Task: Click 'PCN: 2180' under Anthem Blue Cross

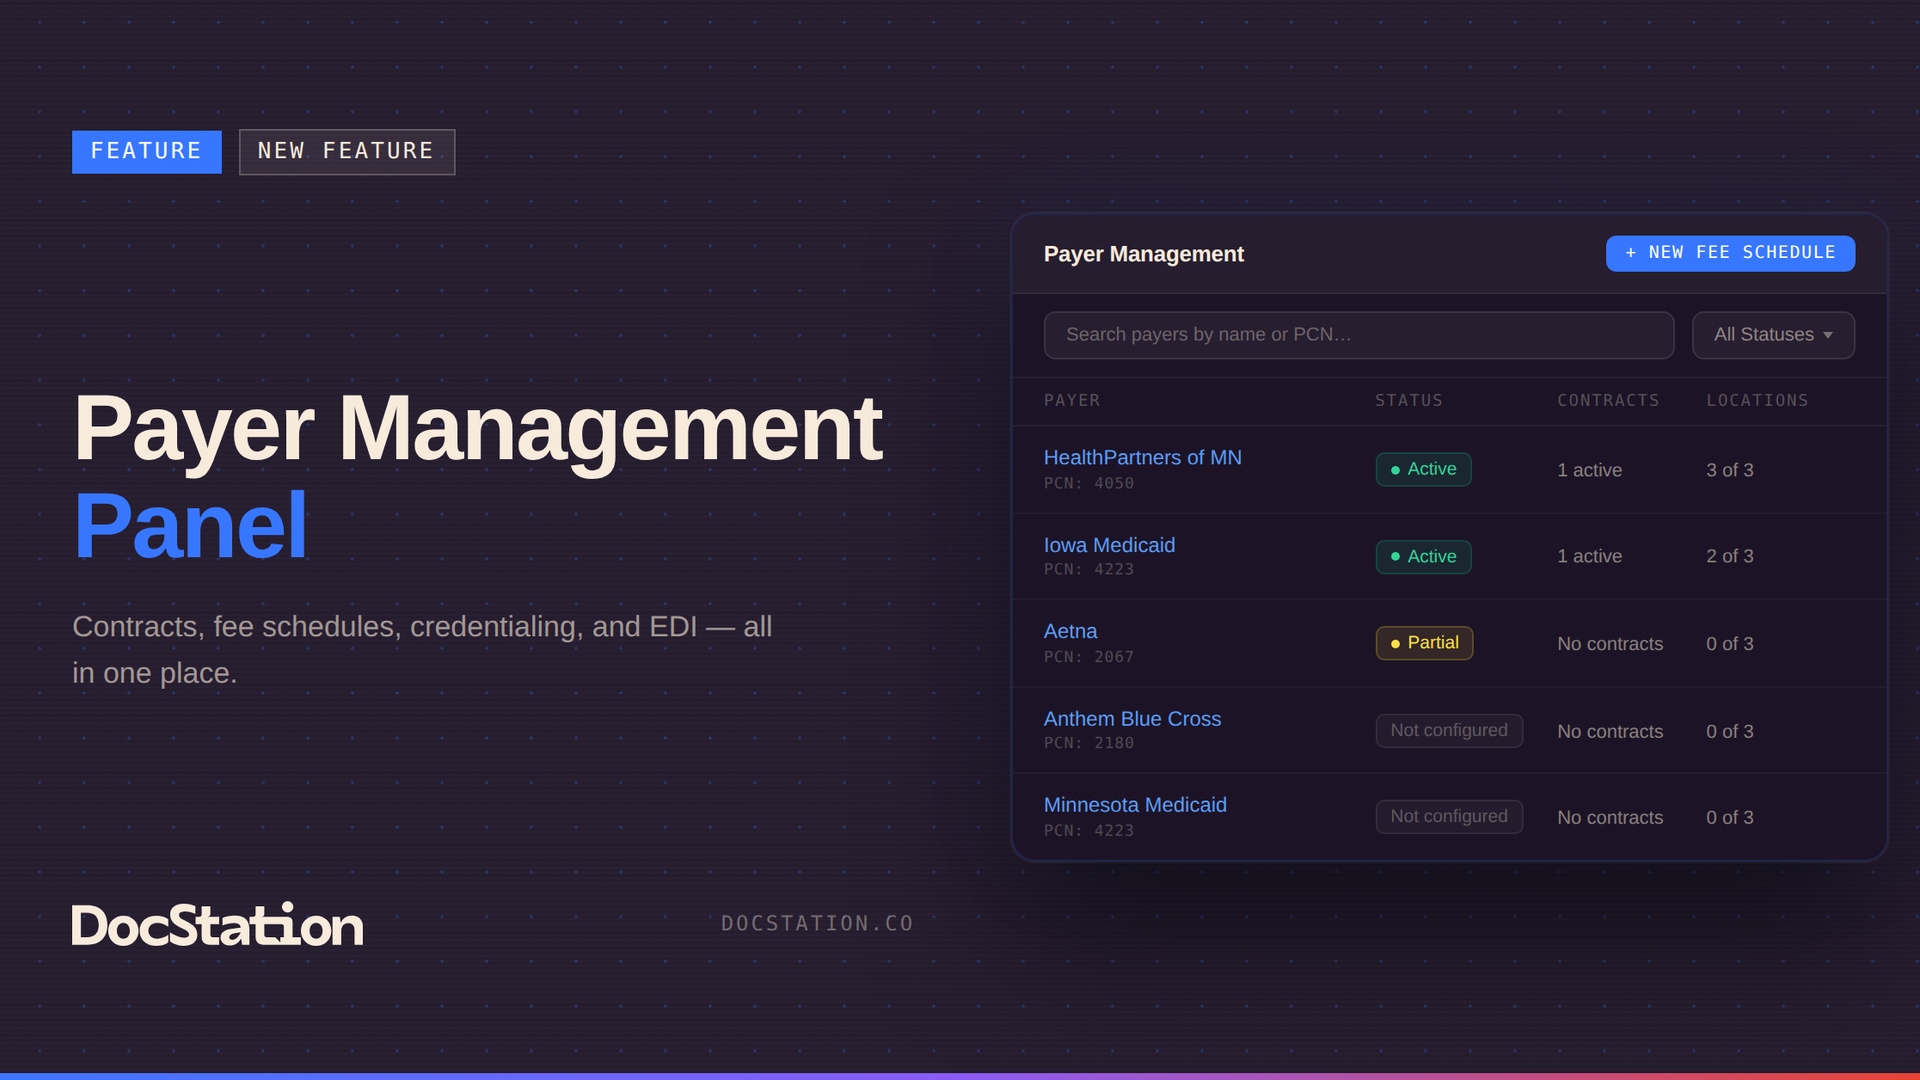Action: tap(1089, 743)
